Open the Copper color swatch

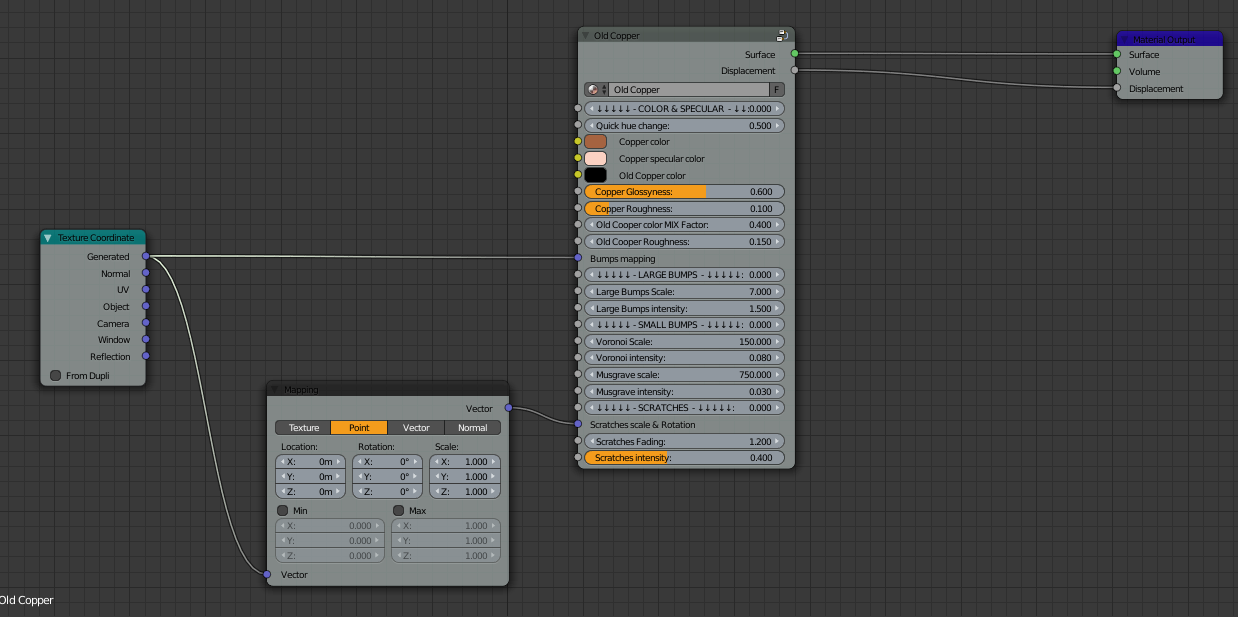(x=596, y=142)
